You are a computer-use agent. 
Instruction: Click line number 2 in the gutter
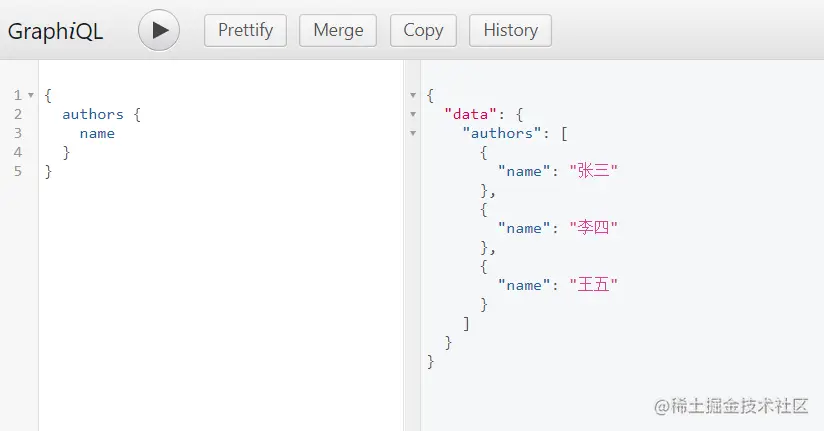(x=18, y=114)
